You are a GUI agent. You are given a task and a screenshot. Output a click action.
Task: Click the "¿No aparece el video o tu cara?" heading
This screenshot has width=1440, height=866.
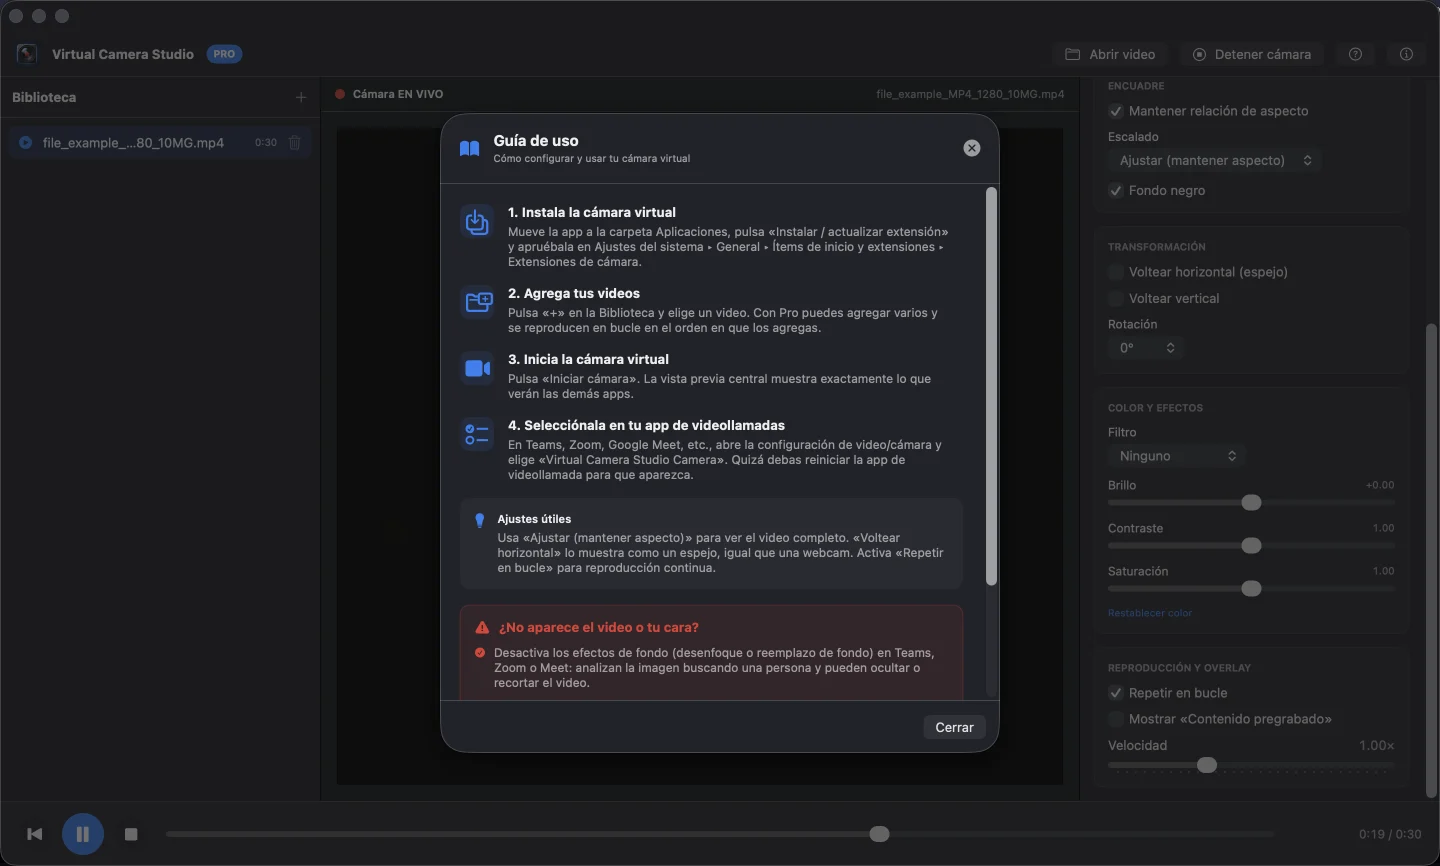point(599,628)
